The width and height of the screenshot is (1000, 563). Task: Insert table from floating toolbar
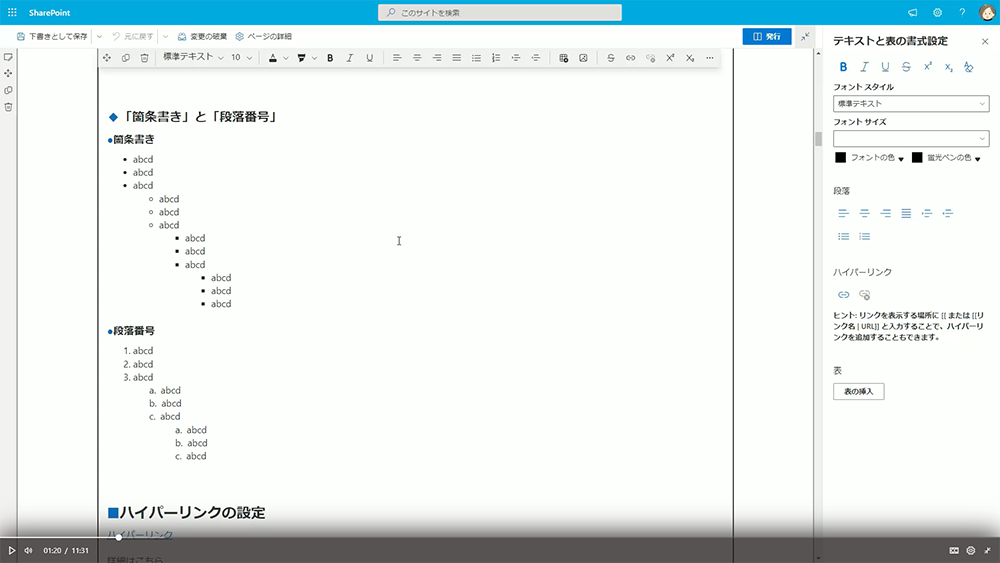563,58
